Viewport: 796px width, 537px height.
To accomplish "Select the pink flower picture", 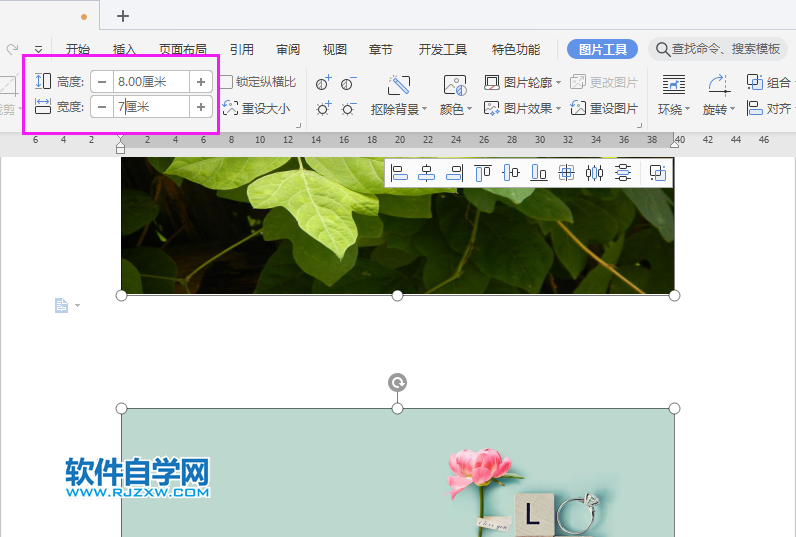I will [397, 473].
